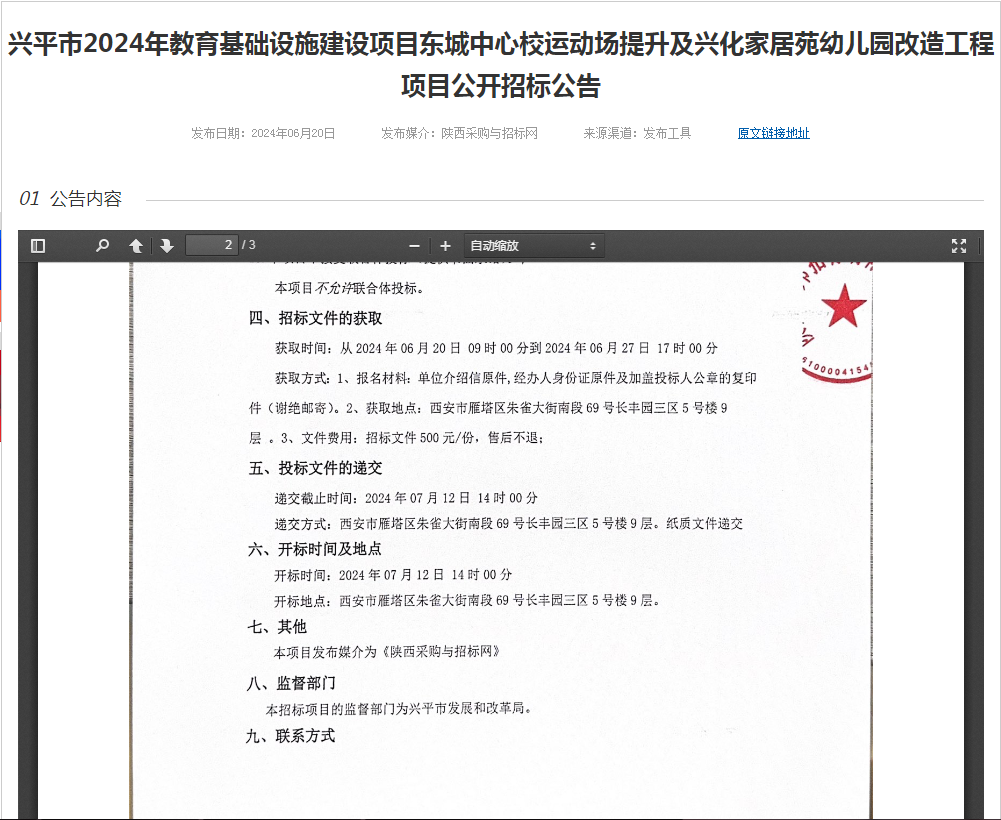
Task: Zoom out with the minus button
Action: point(414,245)
